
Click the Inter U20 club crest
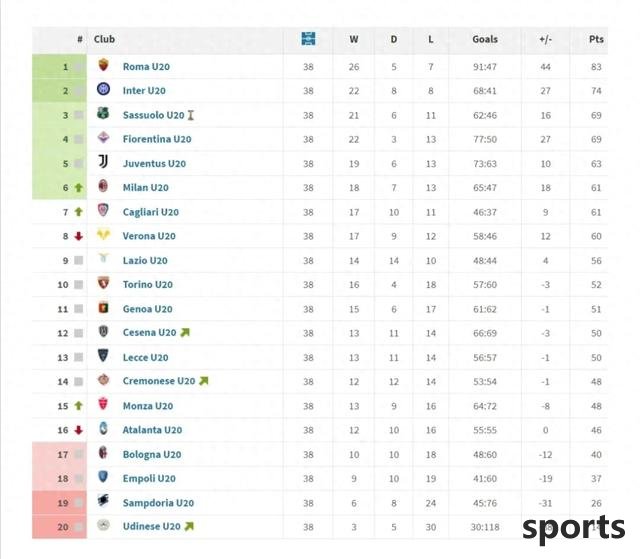click(x=104, y=89)
